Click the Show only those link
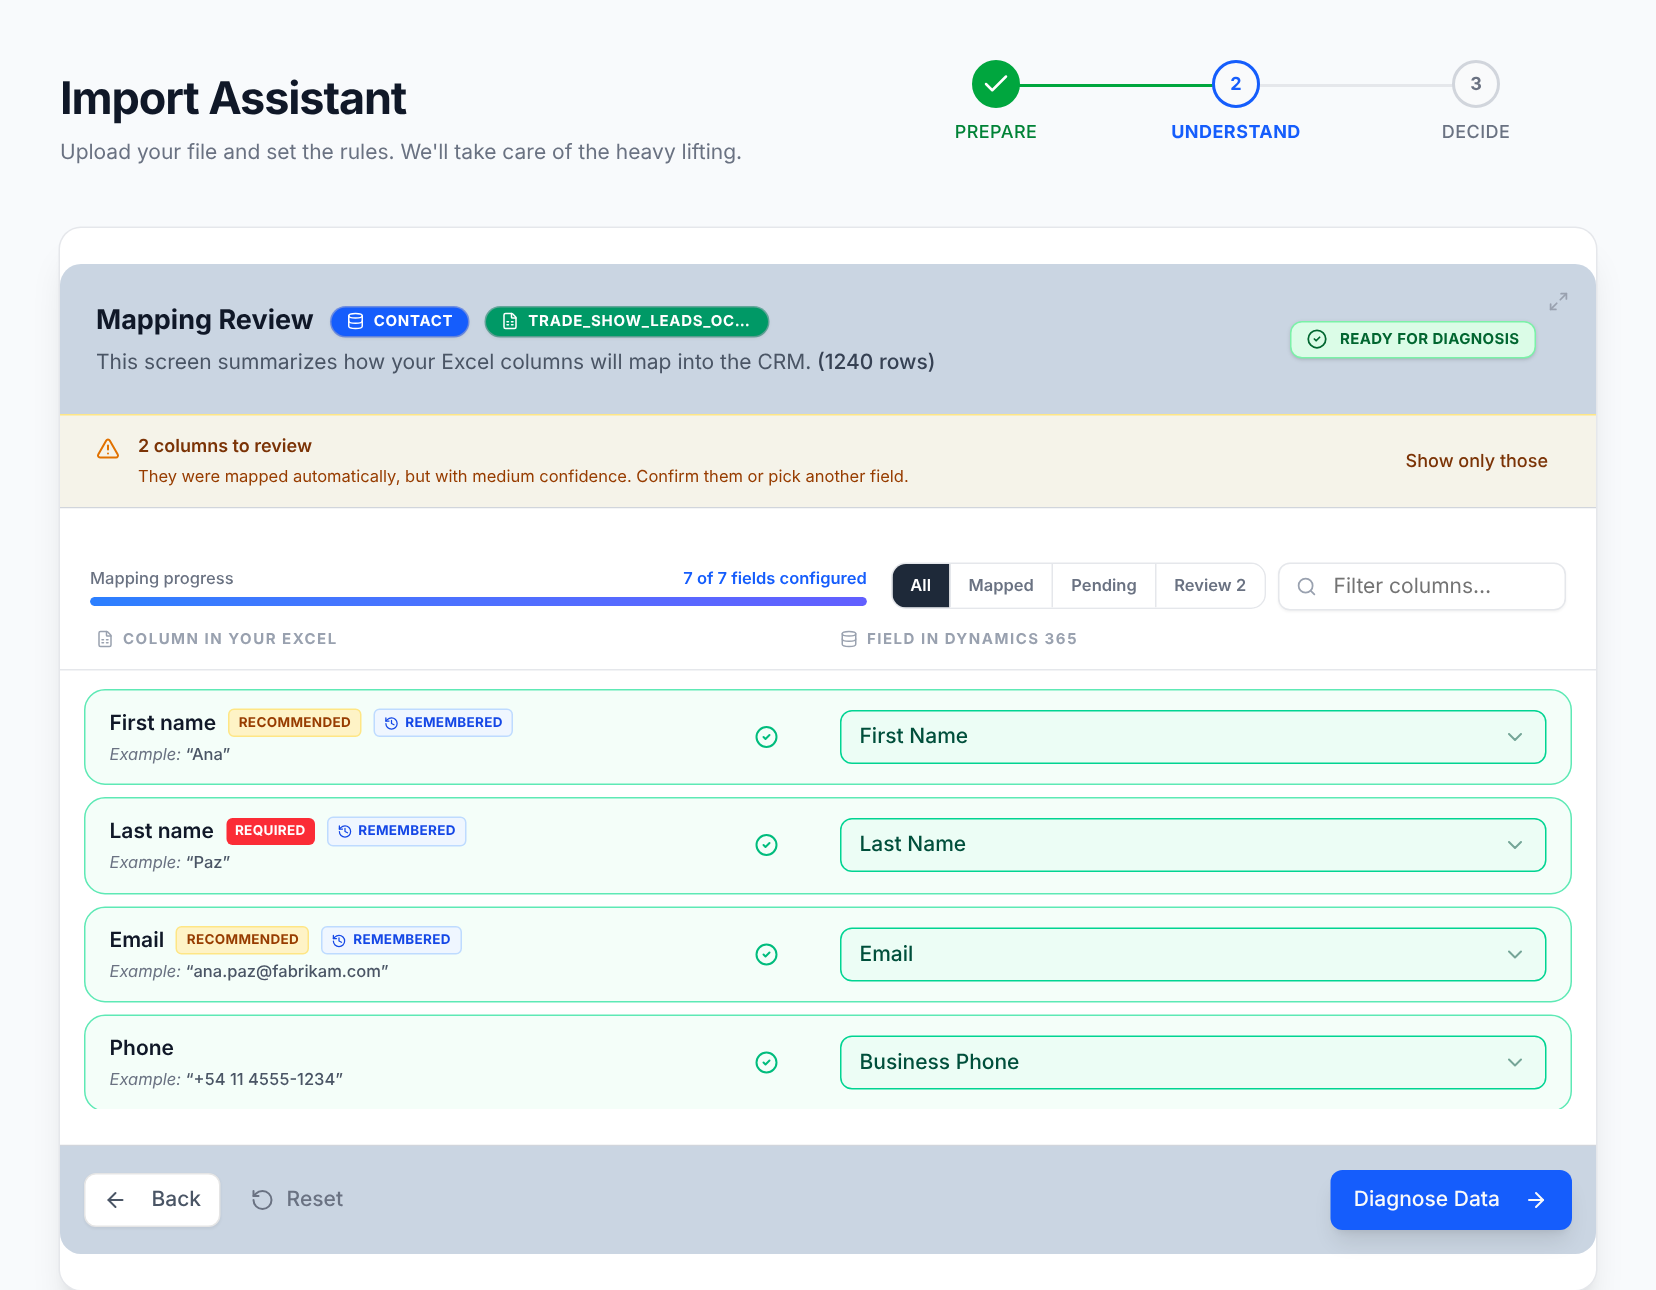 (1476, 461)
